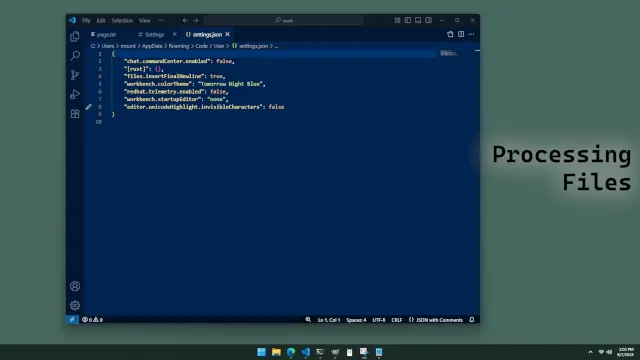The width and height of the screenshot is (640, 360).
Task: Close the settings.json tab
Action: 227,34
